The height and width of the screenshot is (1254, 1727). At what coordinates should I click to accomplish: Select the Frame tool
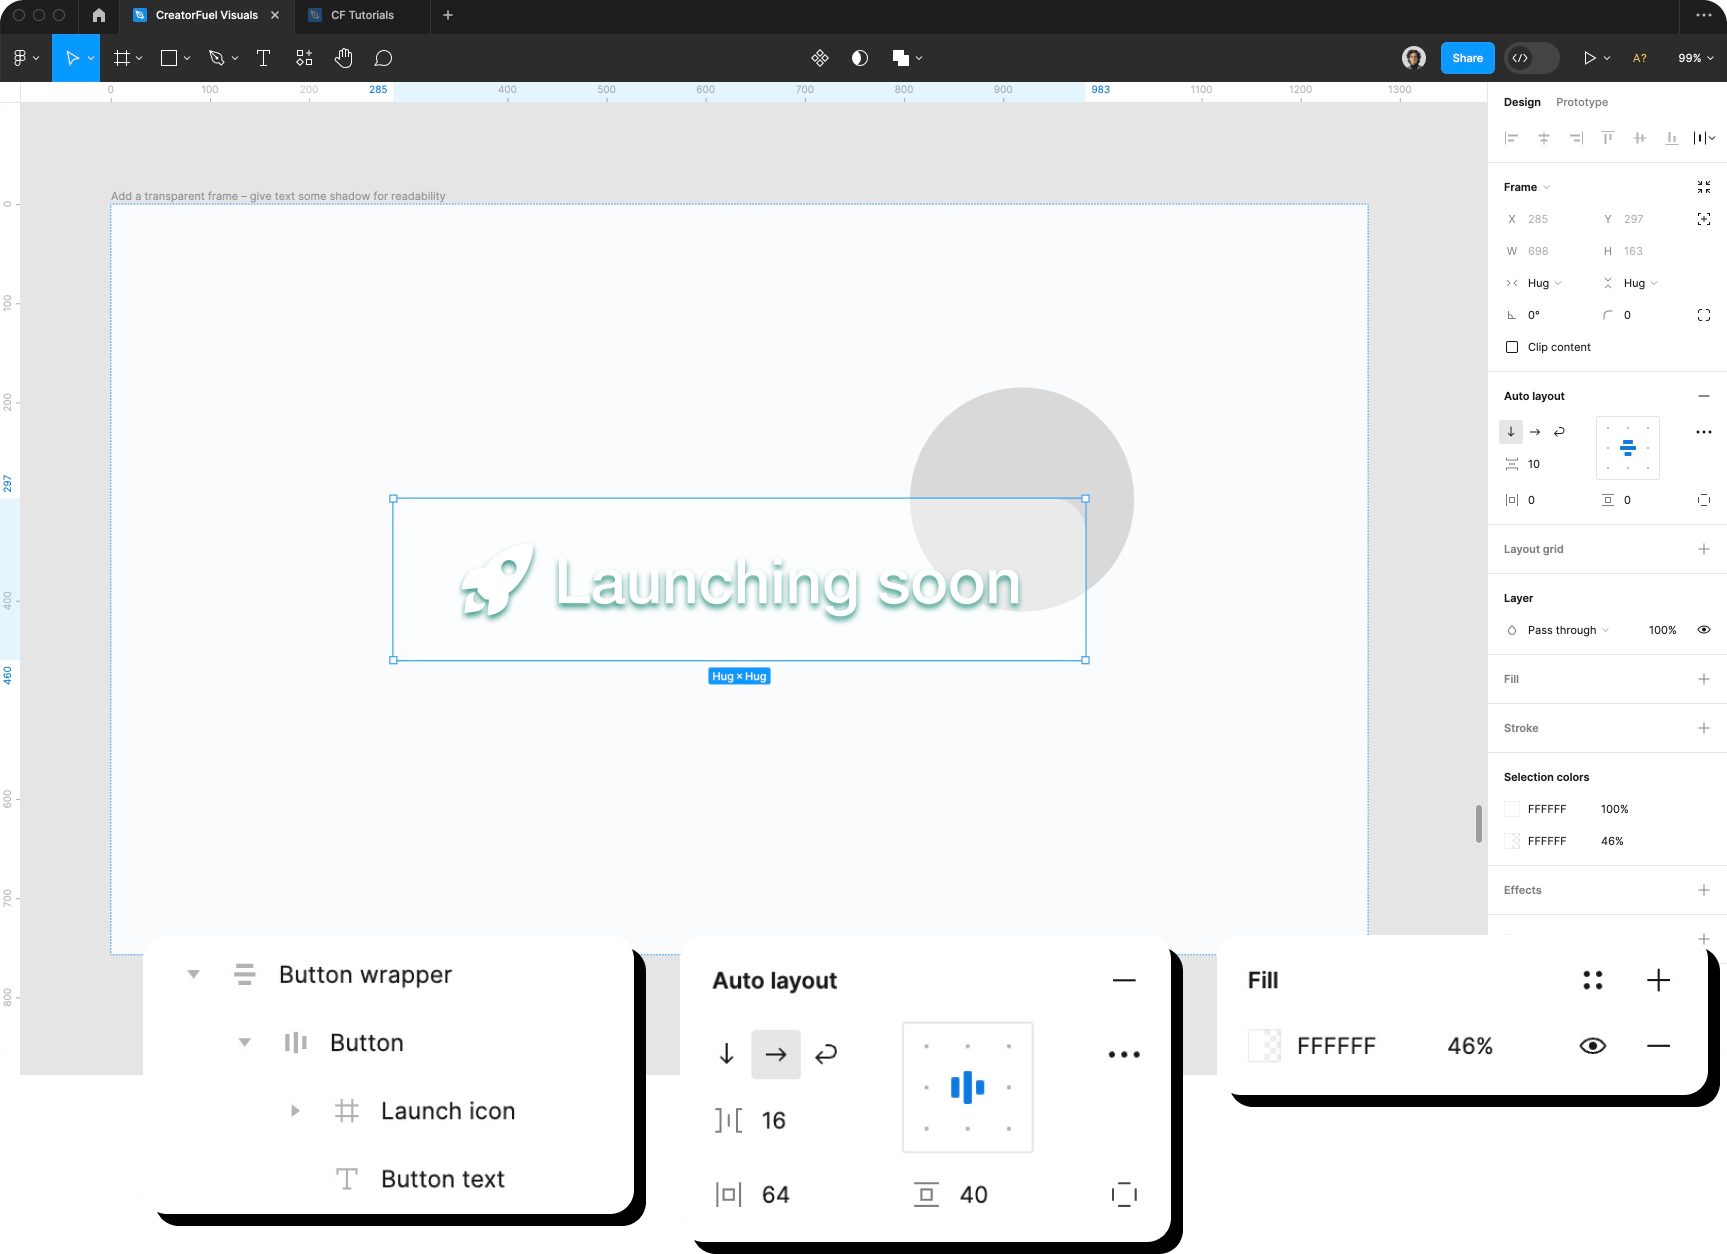[x=120, y=57]
